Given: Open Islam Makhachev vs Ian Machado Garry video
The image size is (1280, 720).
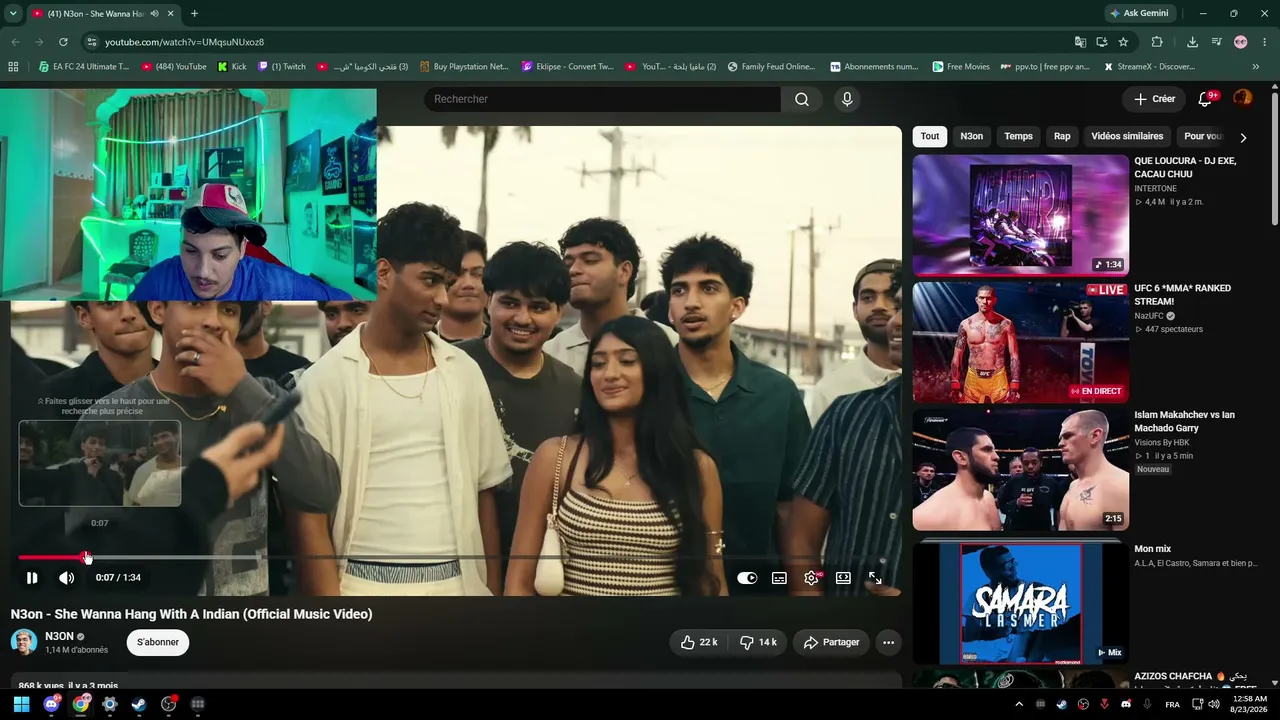Looking at the screenshot, I should tap(1021, 469).
